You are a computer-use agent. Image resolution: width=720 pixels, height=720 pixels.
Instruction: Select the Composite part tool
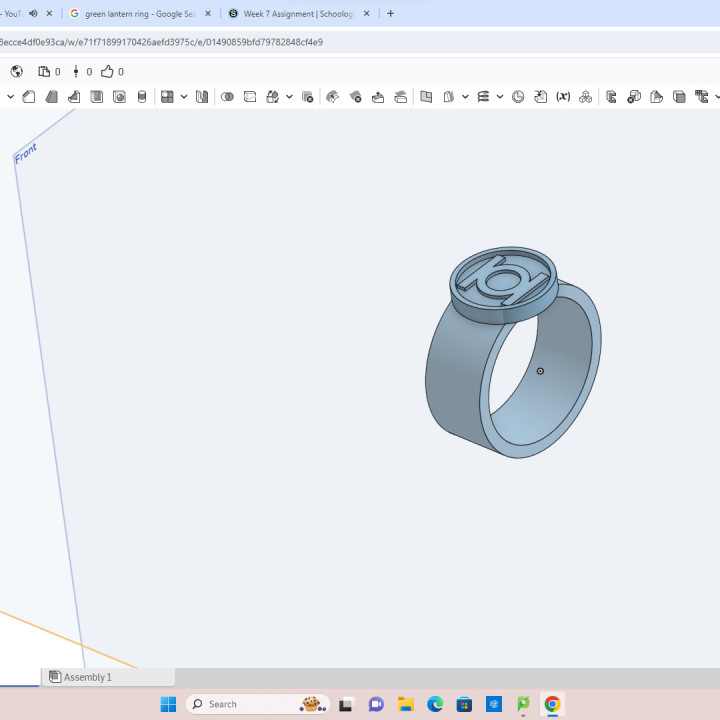tap(585, 97)
